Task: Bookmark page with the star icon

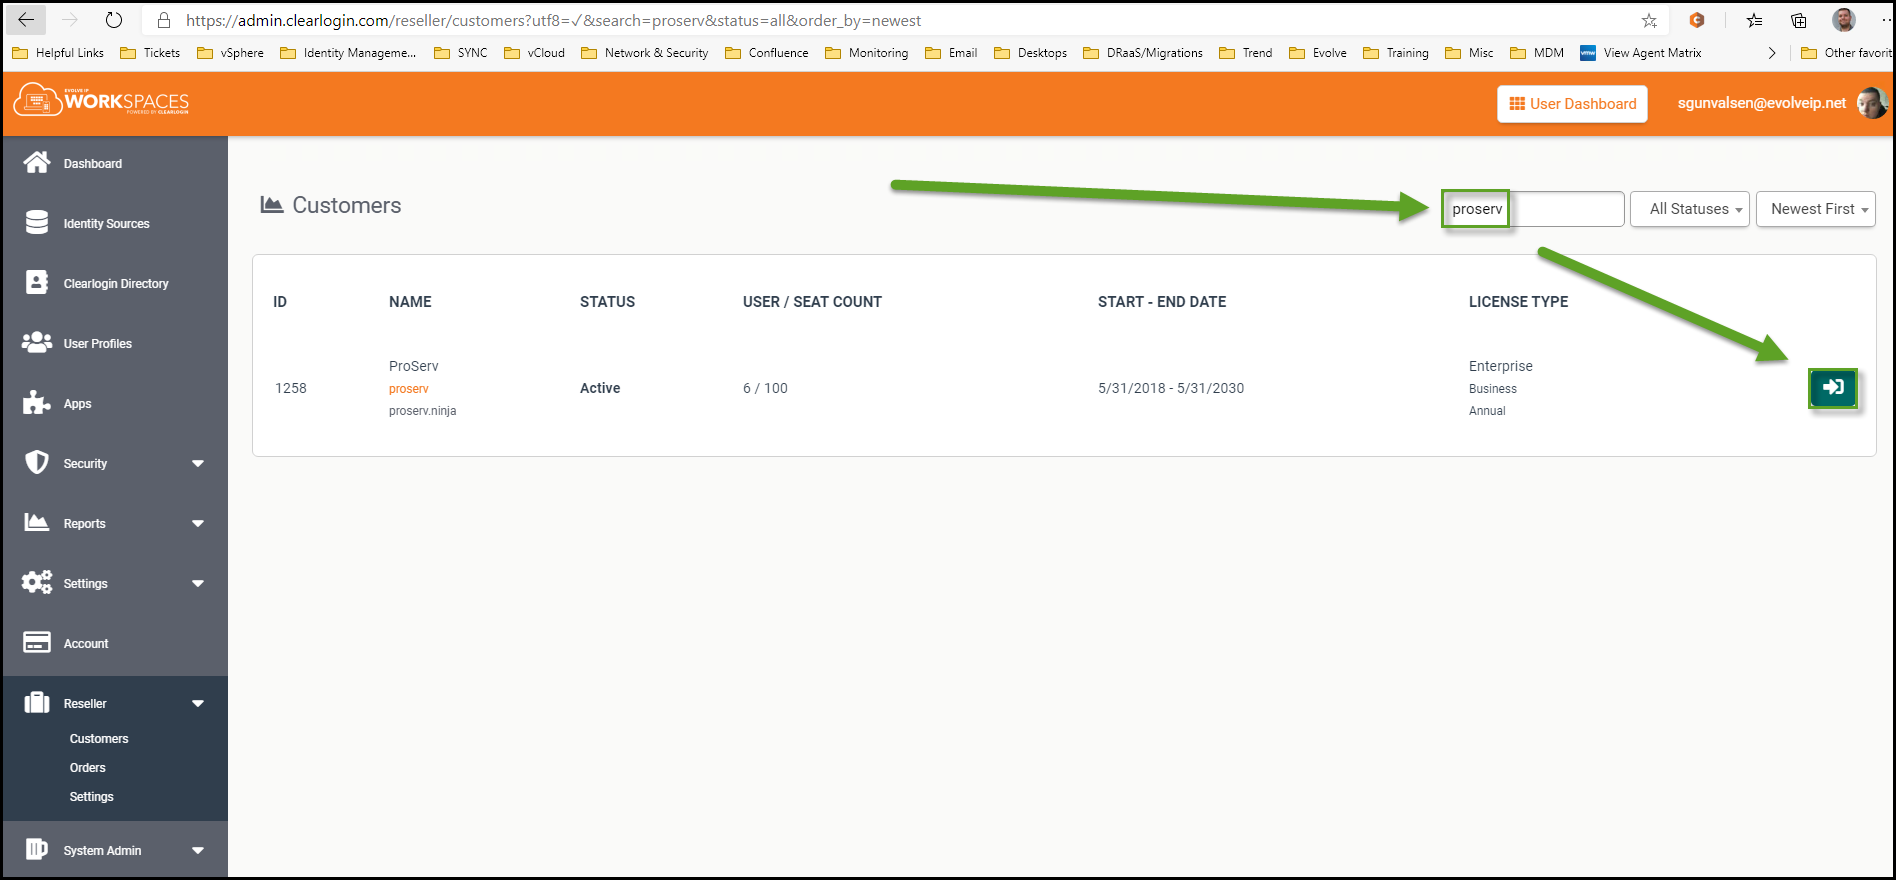Action: (1649, 20)
